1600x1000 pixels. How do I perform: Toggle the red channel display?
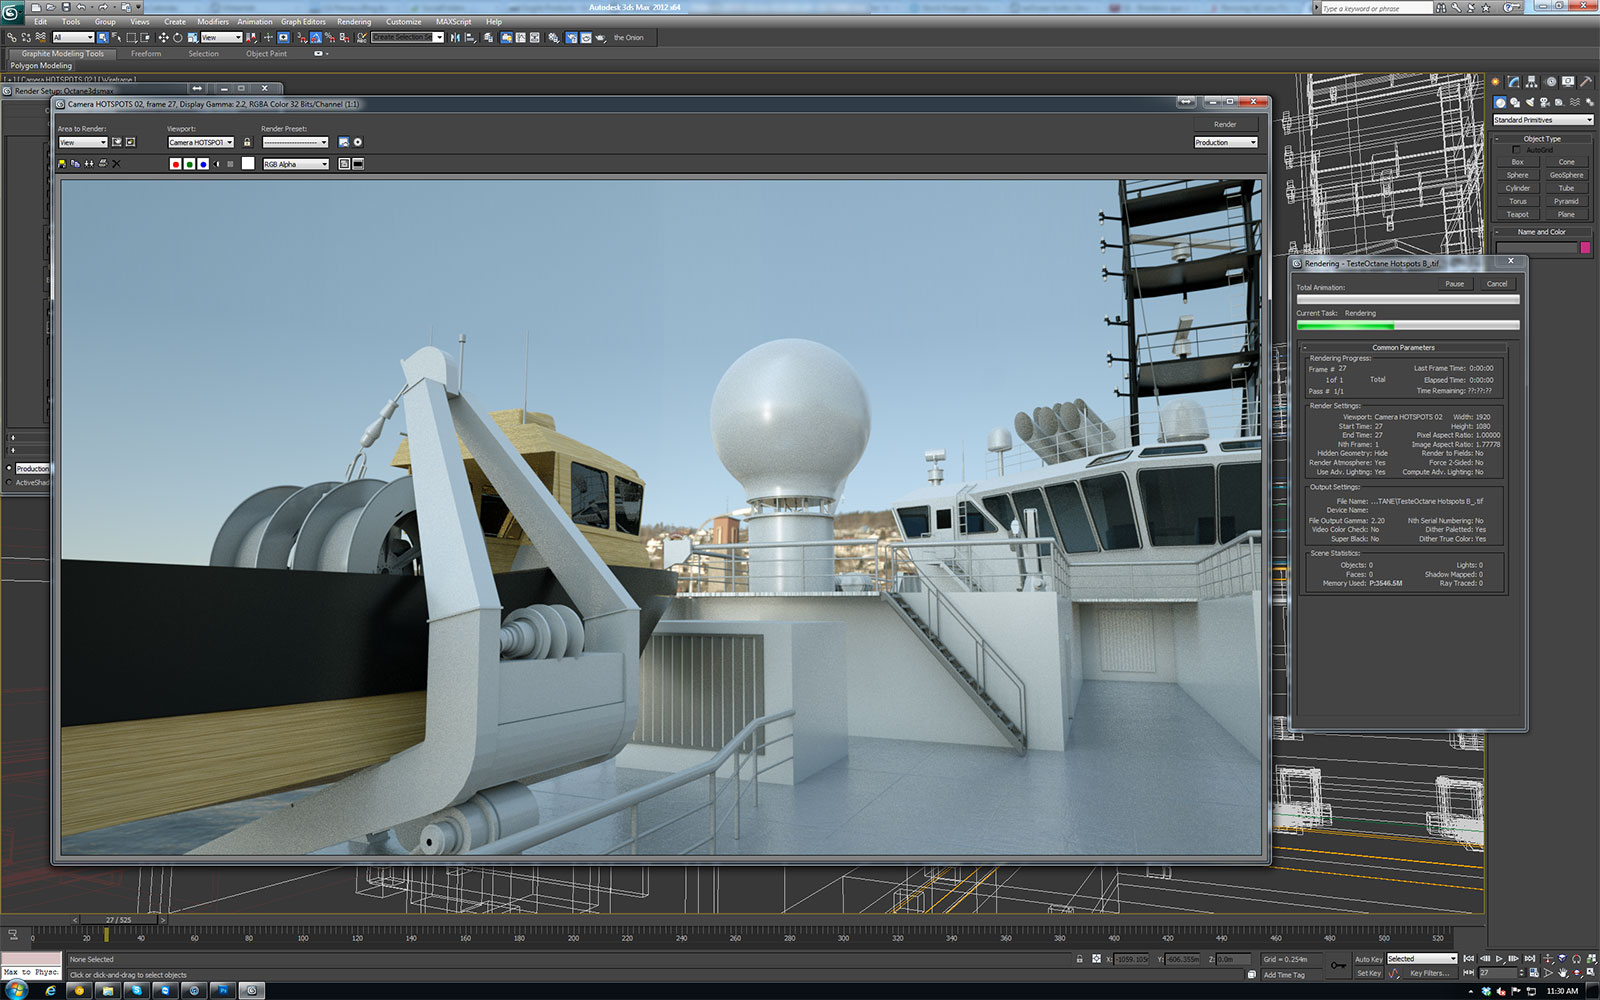coord(176,164)
